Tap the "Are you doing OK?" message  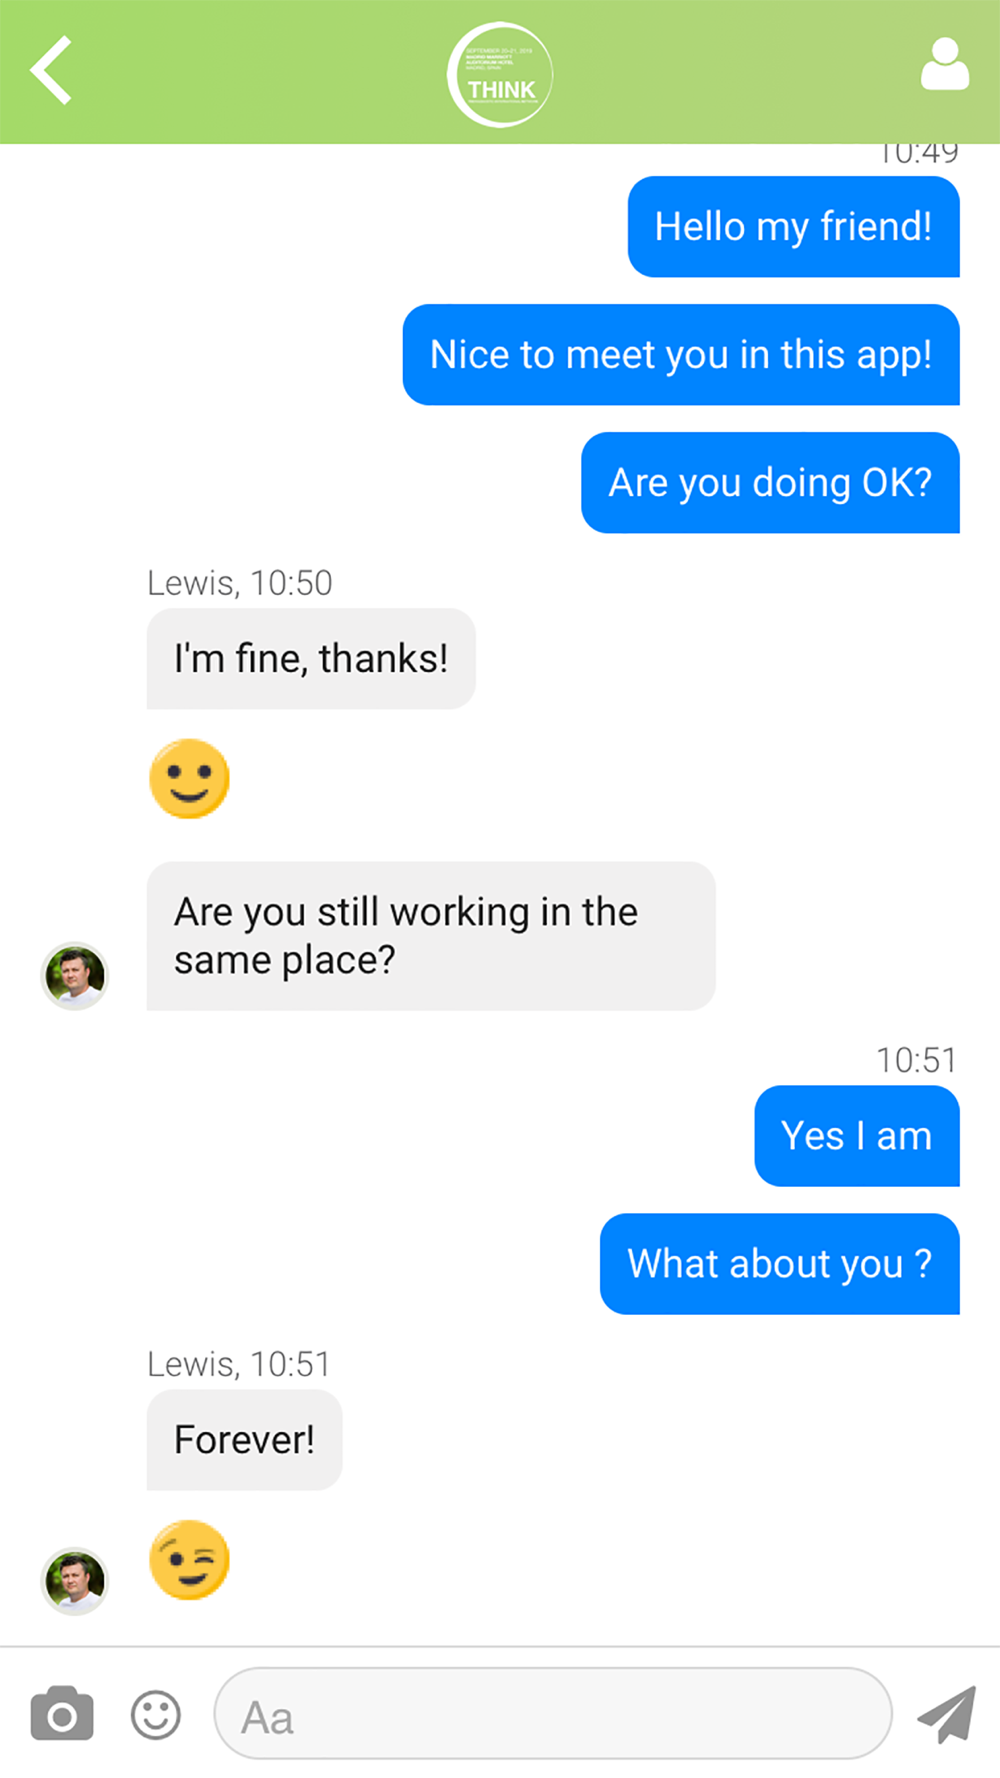click(770, 483)
